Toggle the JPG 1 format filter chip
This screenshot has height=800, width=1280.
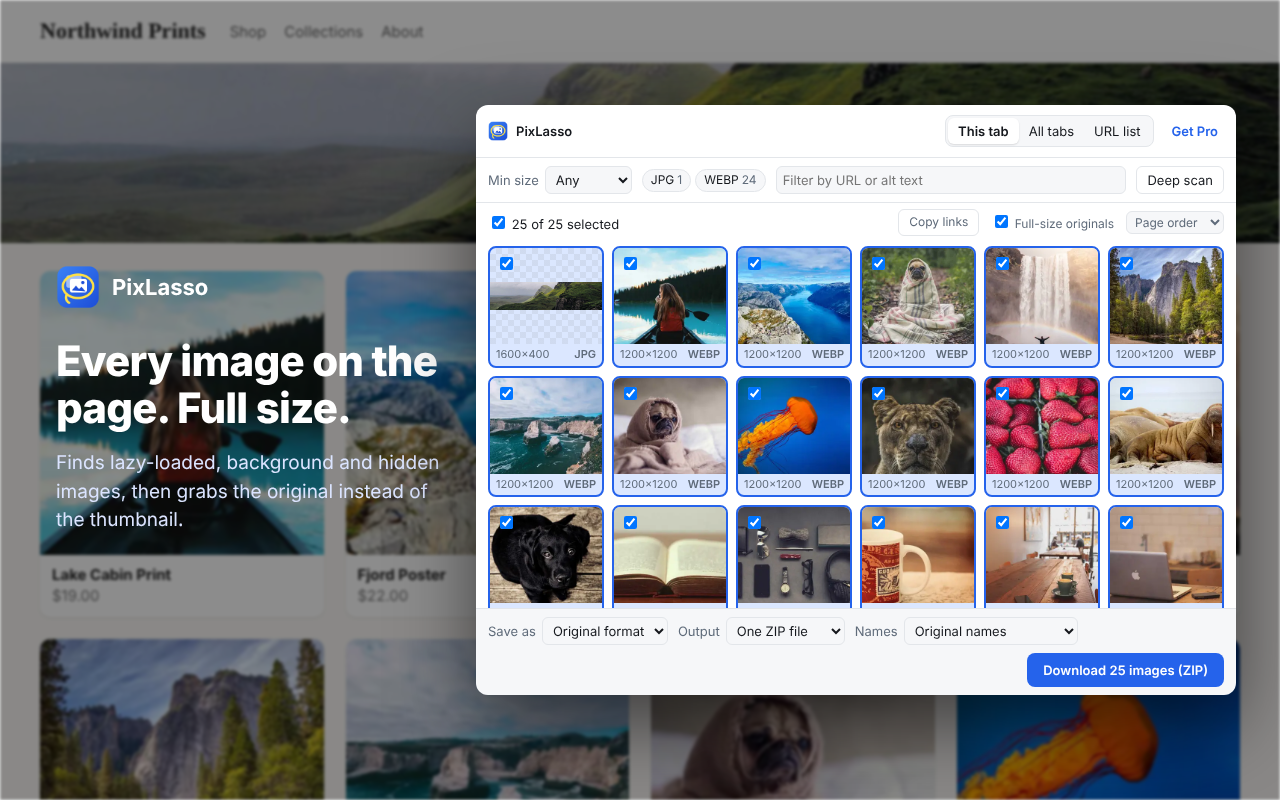coord(666,180)
